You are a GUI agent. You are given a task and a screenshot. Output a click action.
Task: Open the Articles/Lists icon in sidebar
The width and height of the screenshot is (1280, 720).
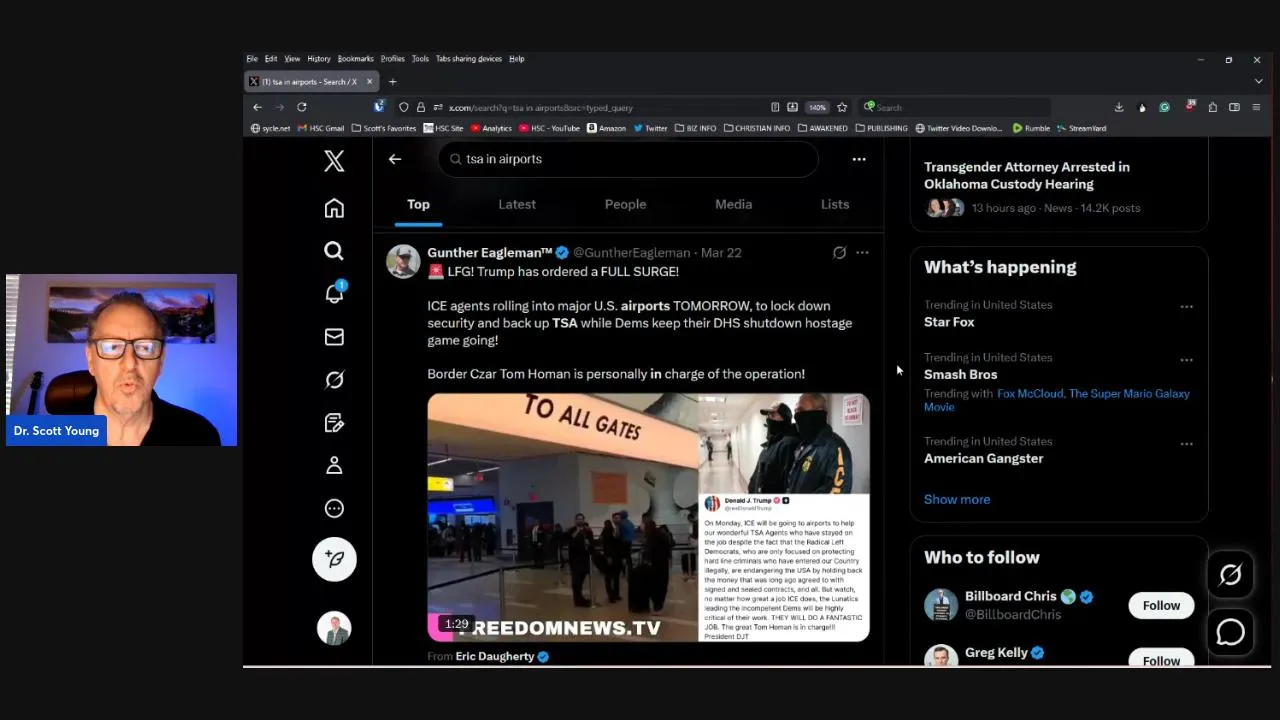point(334,423)
